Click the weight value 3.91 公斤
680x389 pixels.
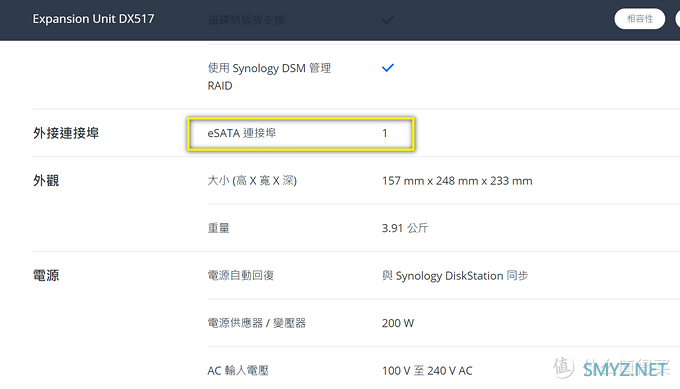click(x=405, y=228)
